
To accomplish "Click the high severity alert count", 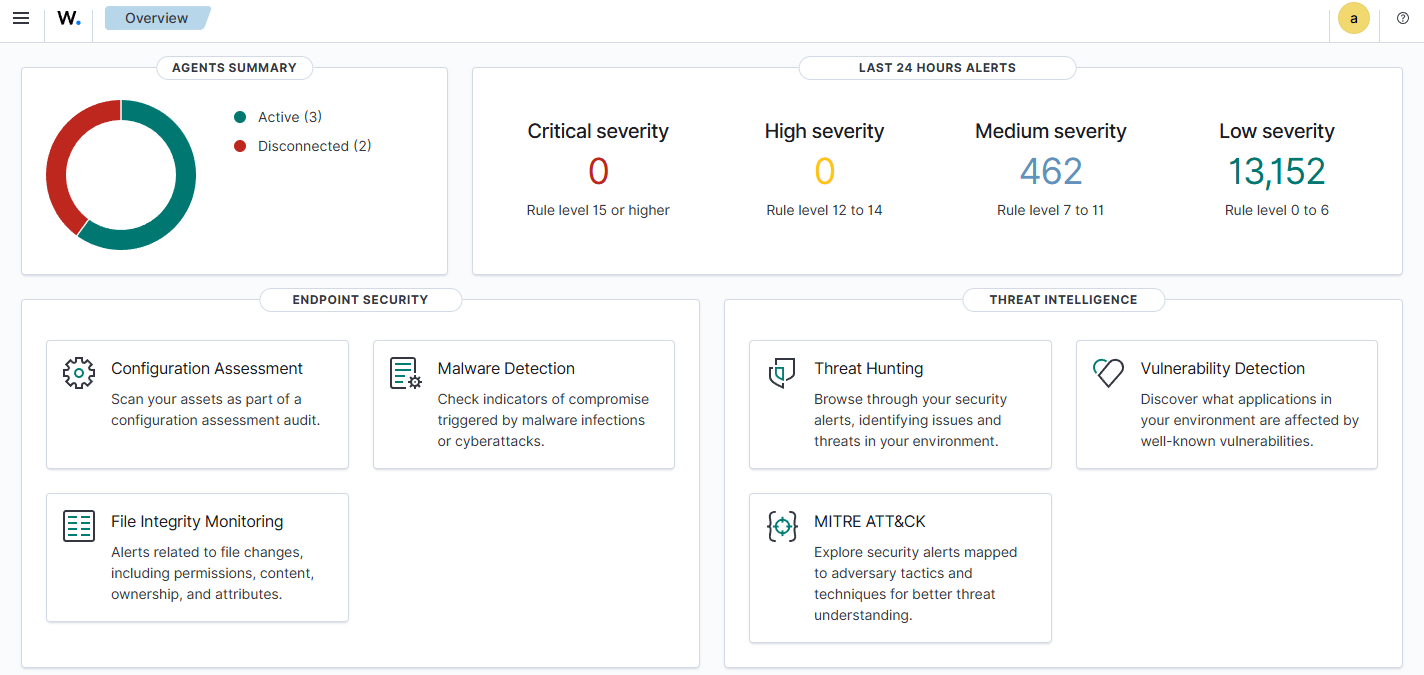I will click(x=824, y=172).
